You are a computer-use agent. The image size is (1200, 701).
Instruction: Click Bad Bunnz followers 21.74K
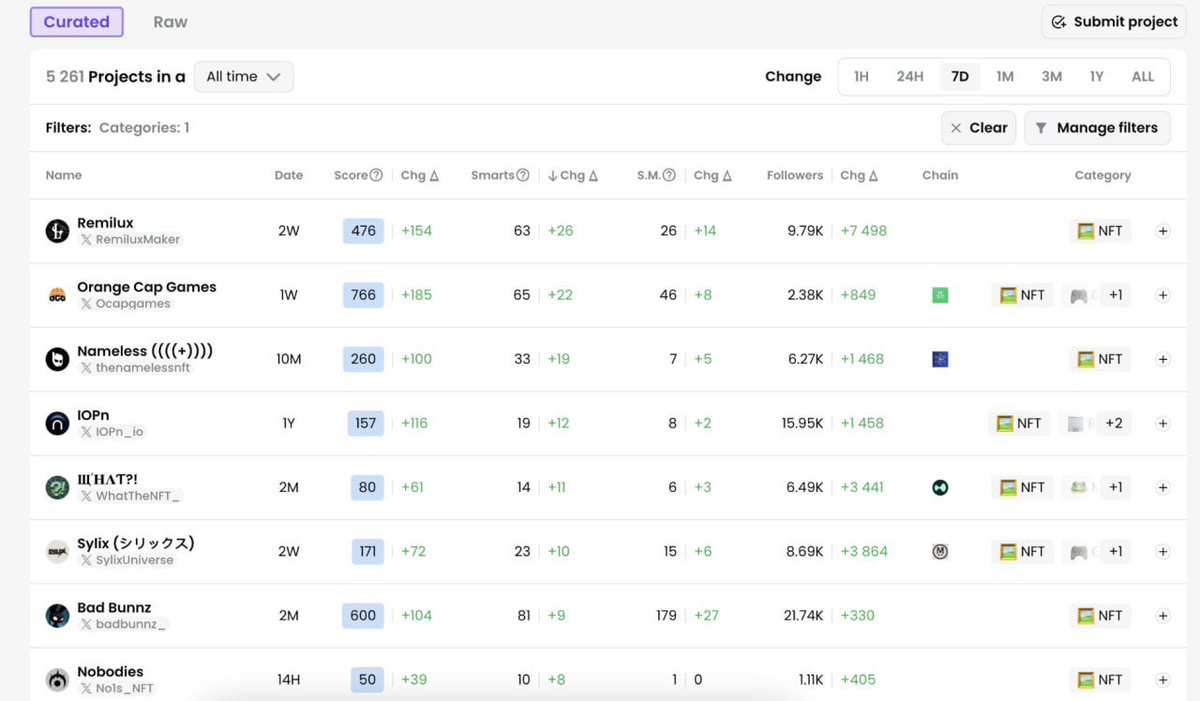[804, 616]
